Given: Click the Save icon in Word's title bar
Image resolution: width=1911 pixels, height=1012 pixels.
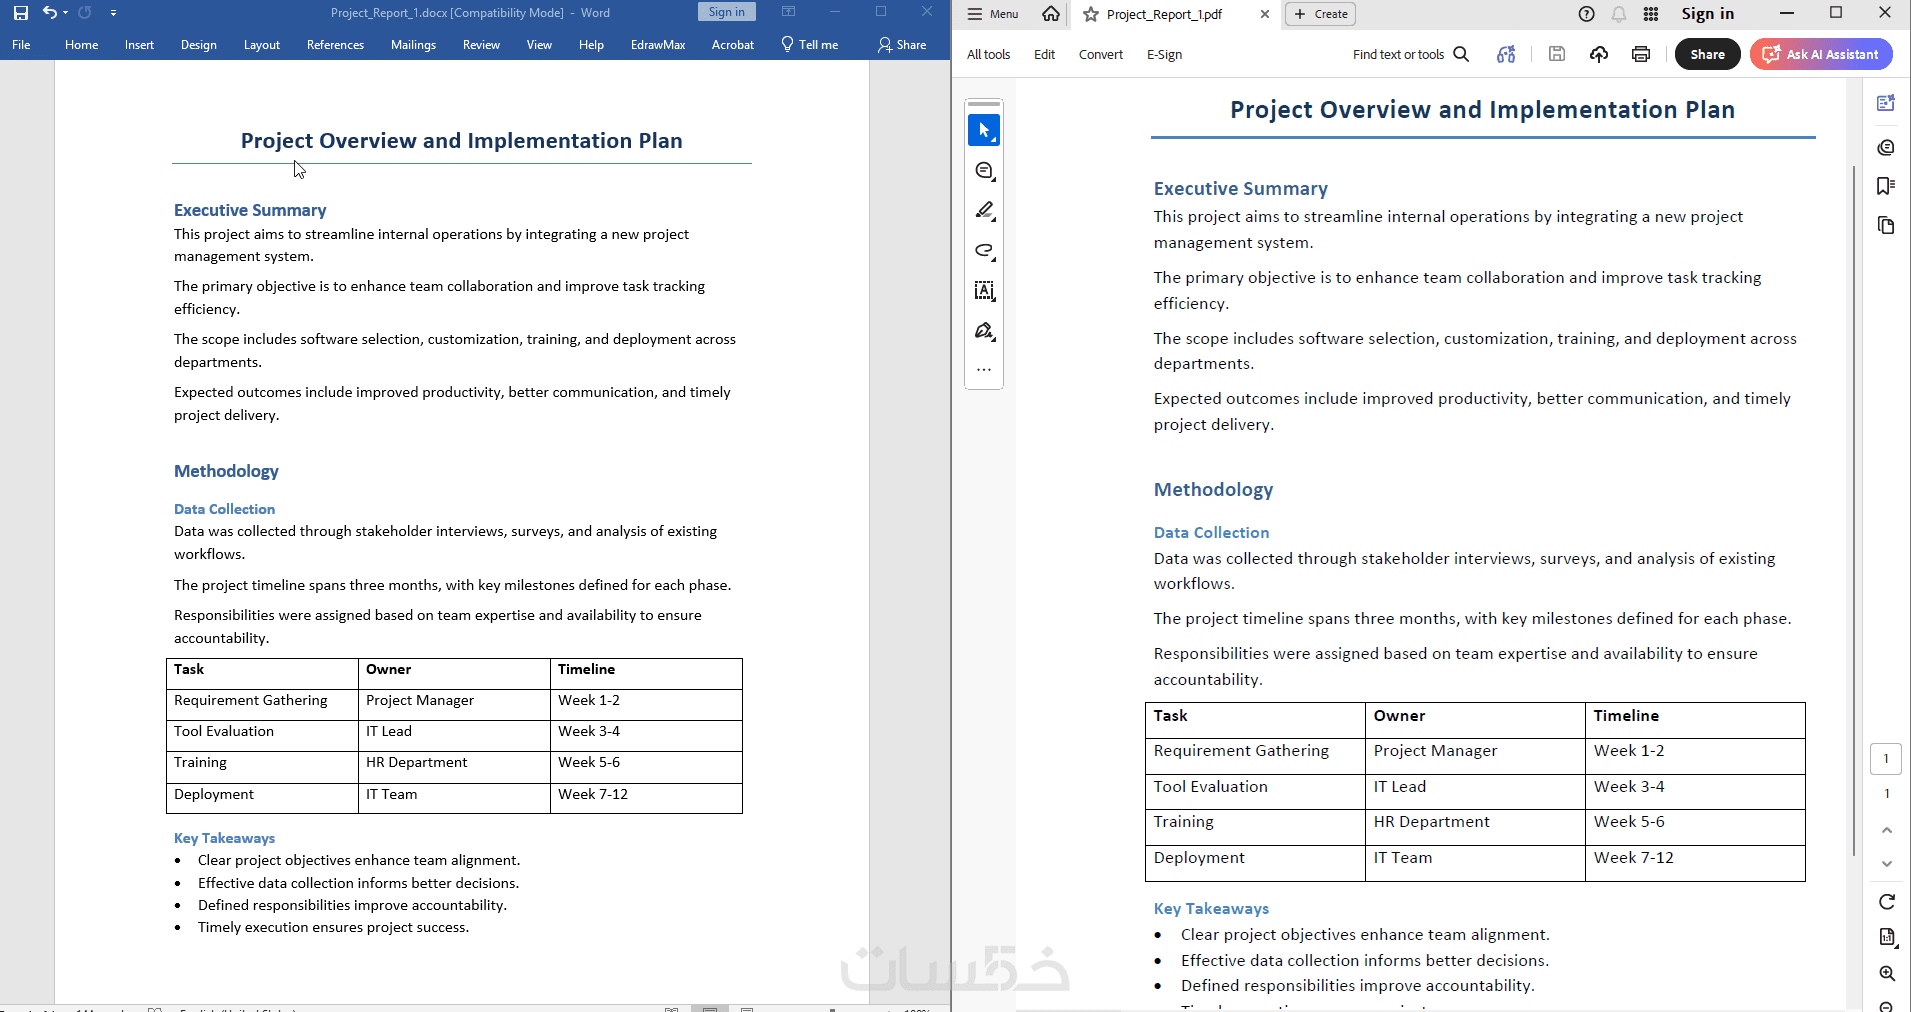Looking at the screenshot, I should pos(21,13).
